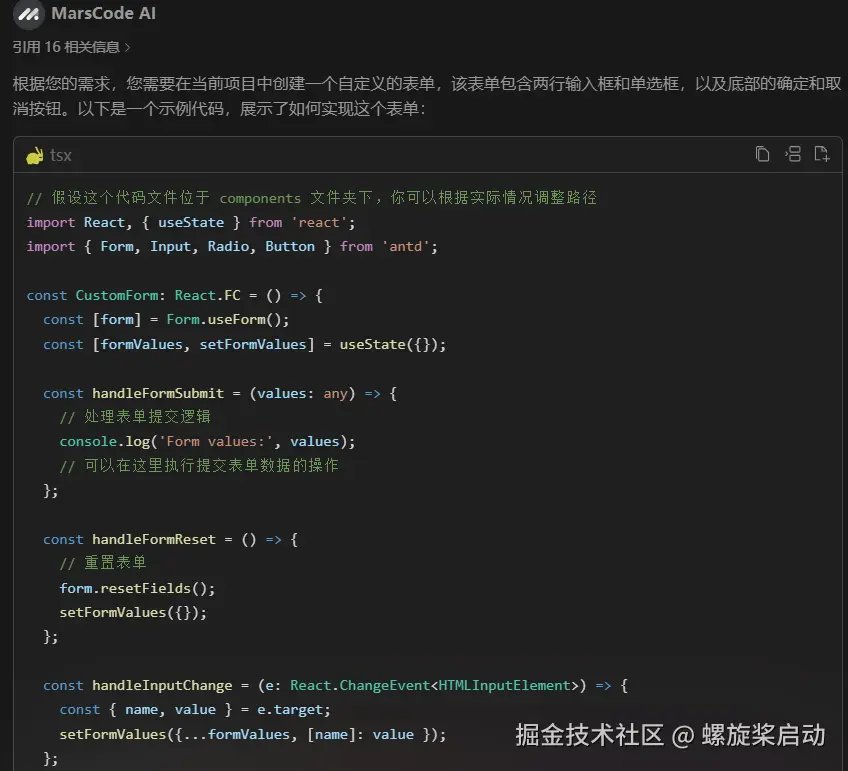Click the MarsCode AI title text

103,13
